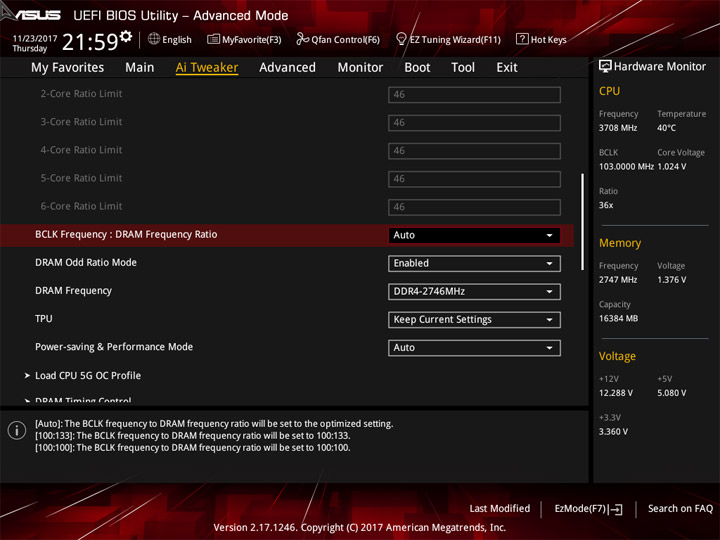720x540 pixels.
Task: Open BCLK Frequency DRAM Ratio dropdown
Action: [x=474, y=235]
